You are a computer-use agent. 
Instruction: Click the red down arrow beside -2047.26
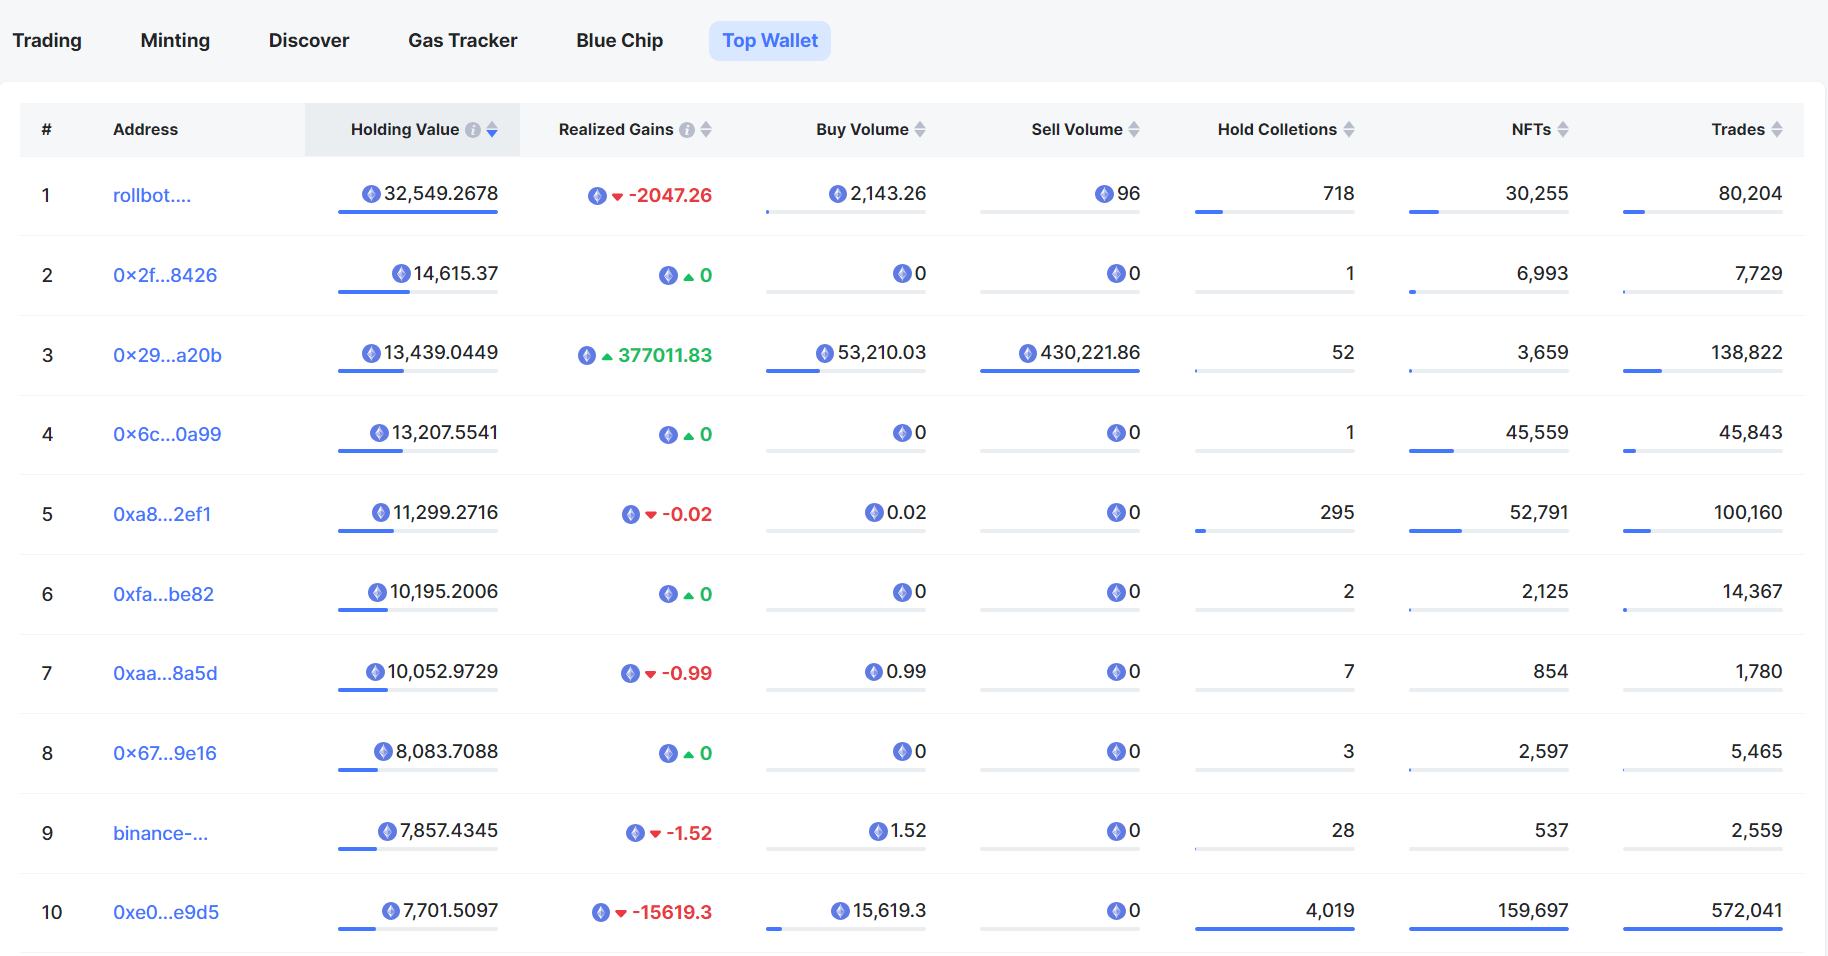(x=618, y=196)
